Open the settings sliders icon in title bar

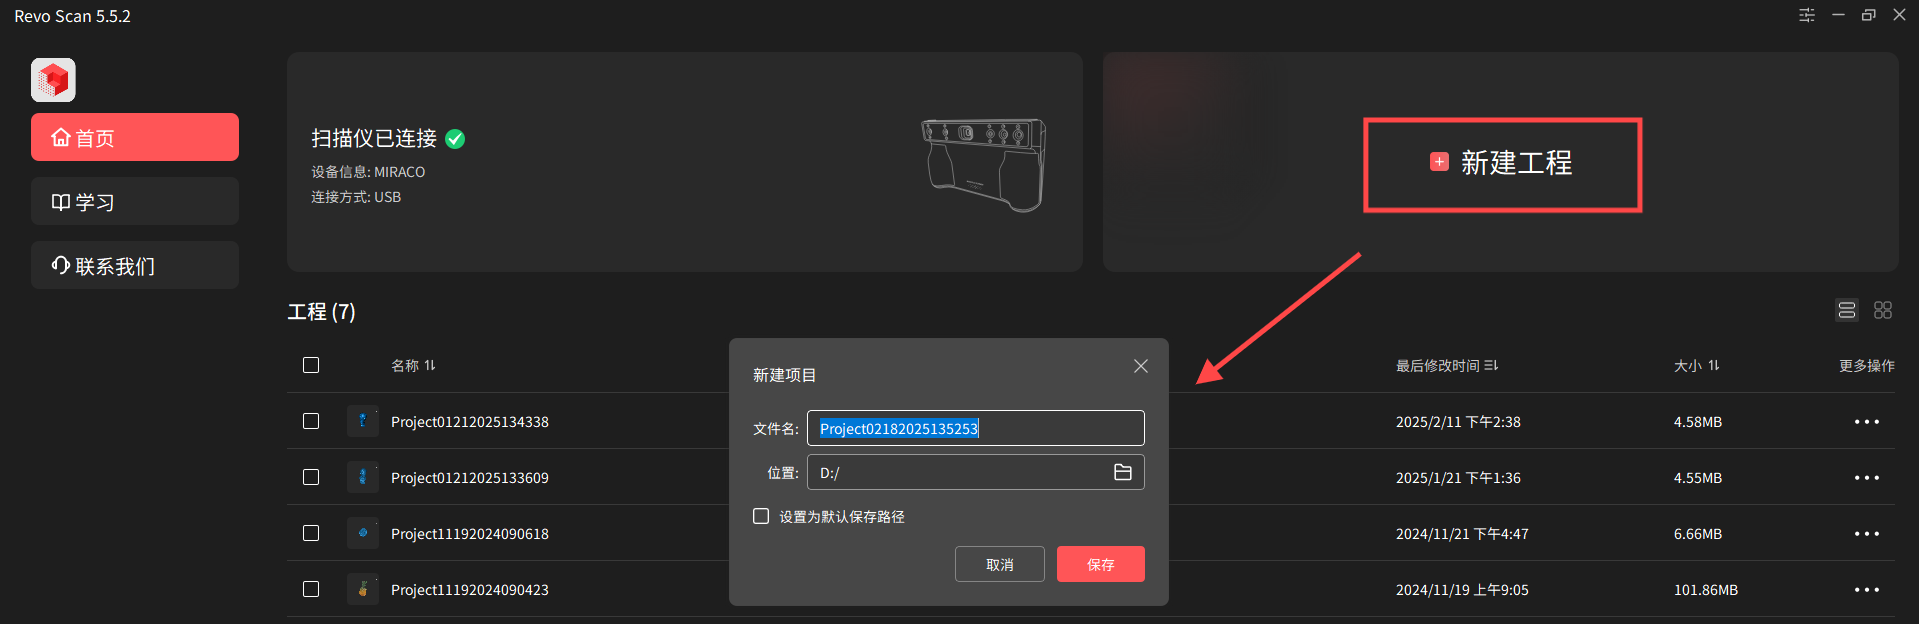coord(1807,15)
